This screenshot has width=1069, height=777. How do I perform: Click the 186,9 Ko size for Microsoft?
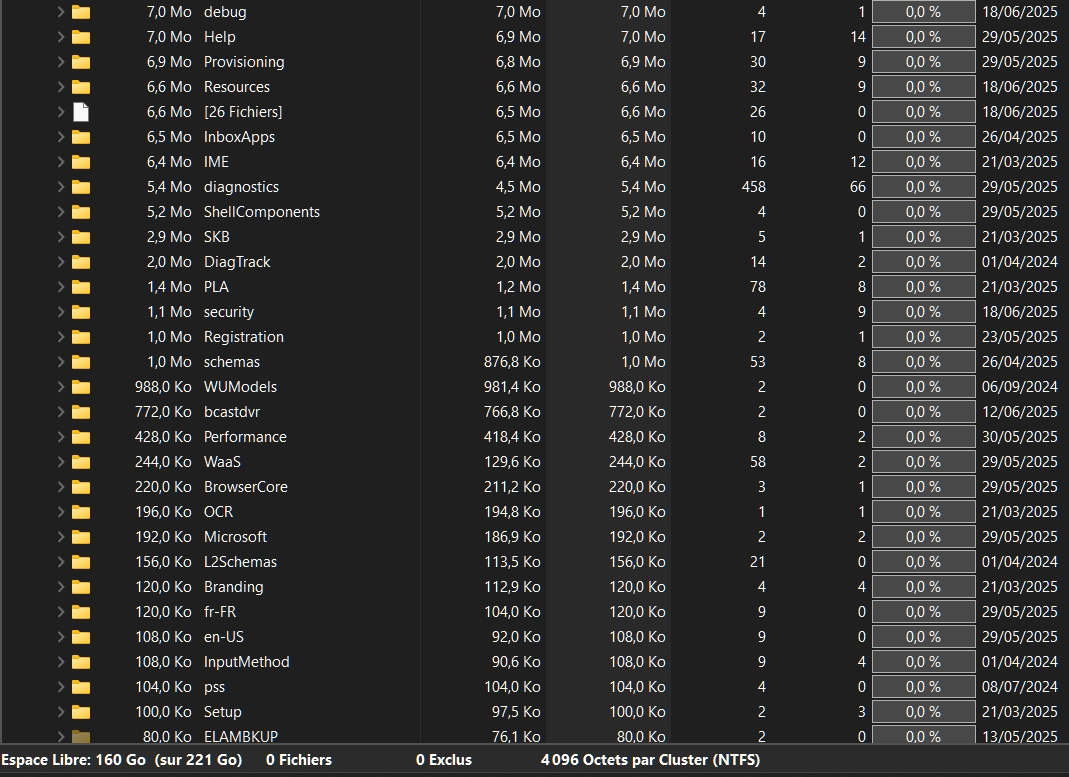coord(512,536)
